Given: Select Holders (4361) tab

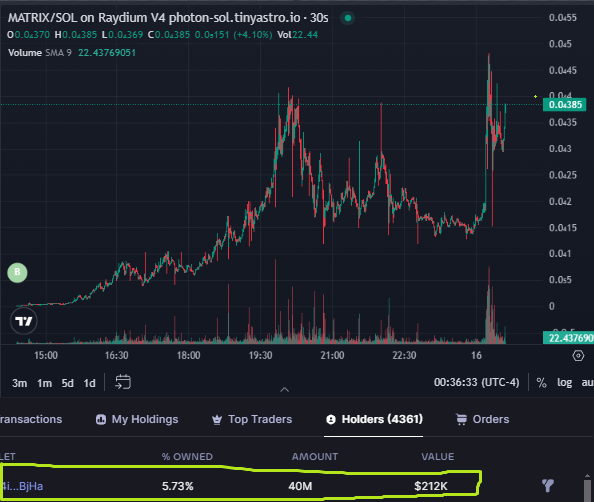Looking at the screenshot, I should click(x=374, y=419).
